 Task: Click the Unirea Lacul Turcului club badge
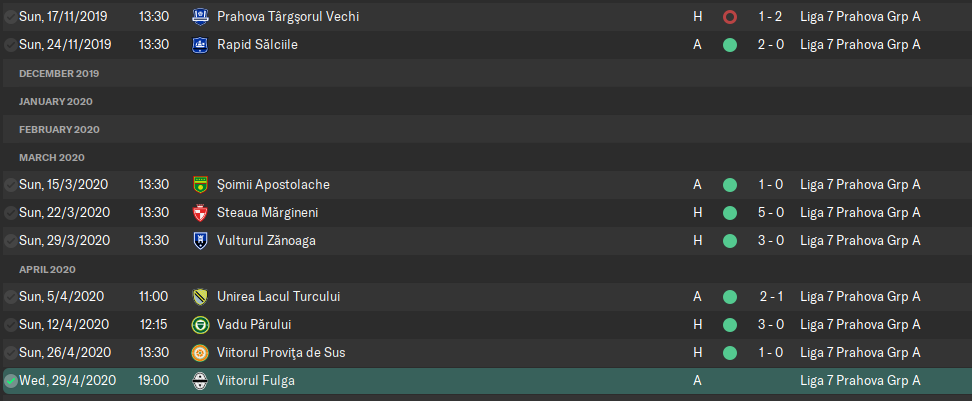coord(200,297)
